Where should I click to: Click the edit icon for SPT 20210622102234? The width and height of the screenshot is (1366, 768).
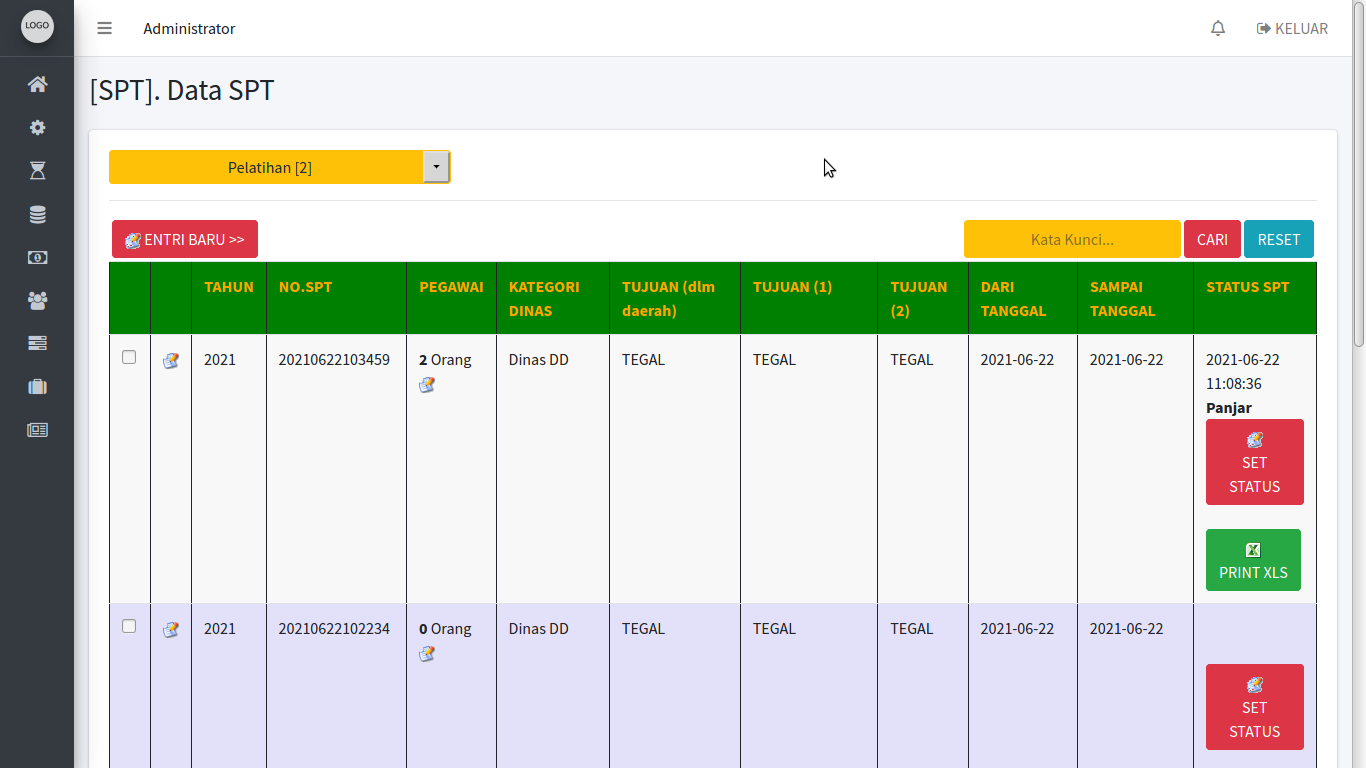click(x=171, y=630)
